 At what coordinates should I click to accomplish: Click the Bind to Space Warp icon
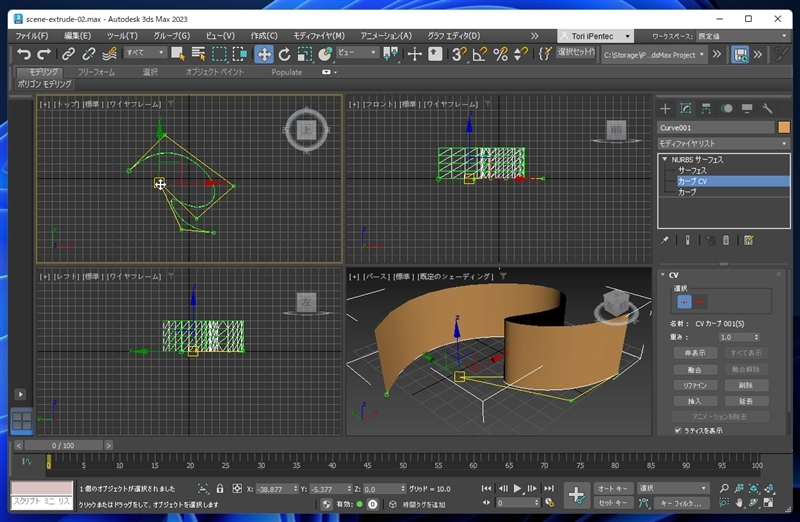(x=109, y=54)
